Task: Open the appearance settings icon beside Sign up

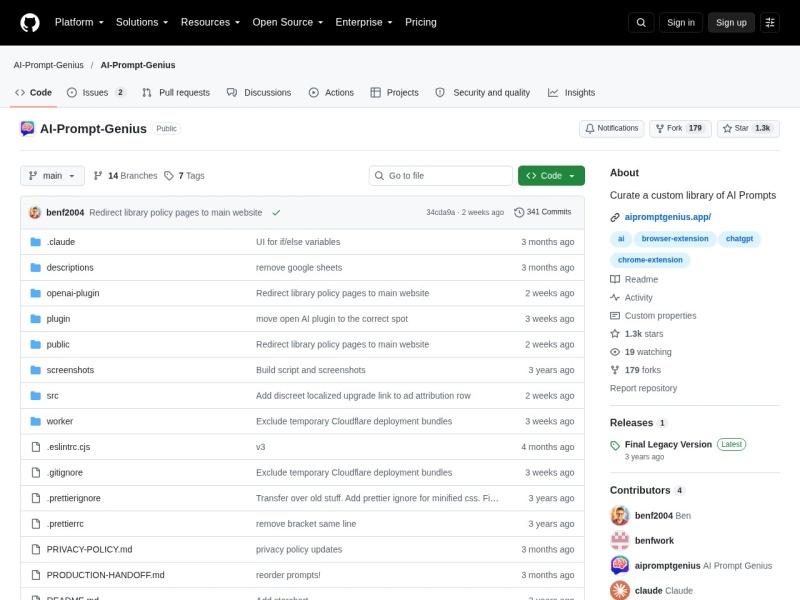Action: [x=770, y=22]
